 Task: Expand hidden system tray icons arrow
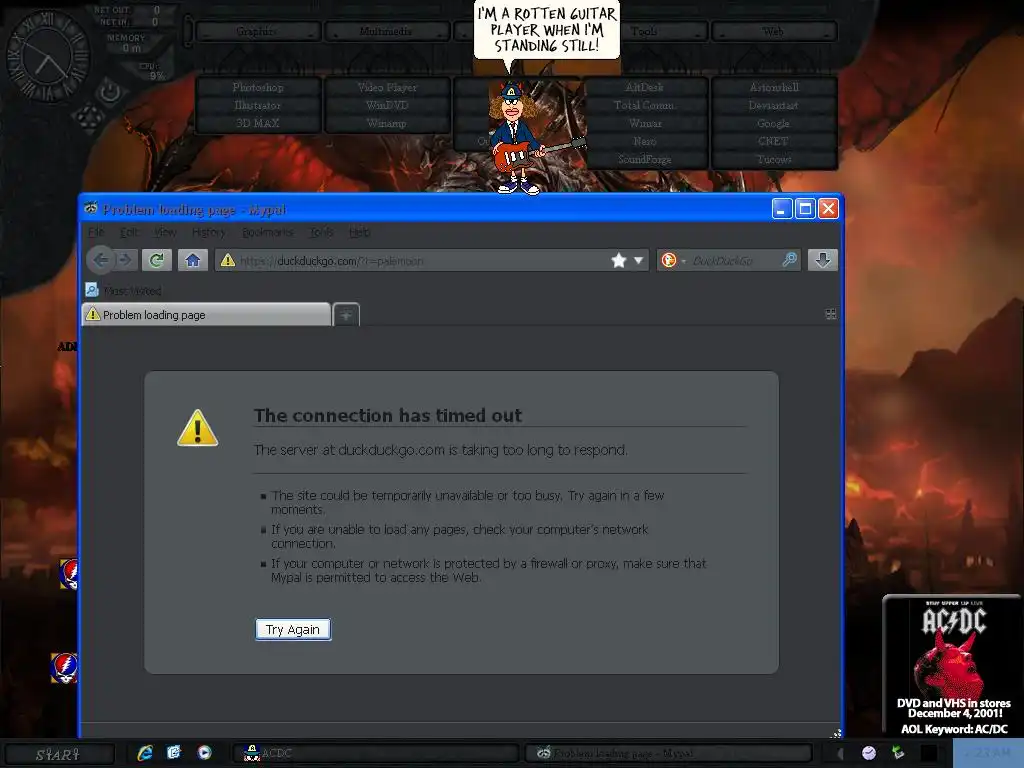[x=840, y=754]
